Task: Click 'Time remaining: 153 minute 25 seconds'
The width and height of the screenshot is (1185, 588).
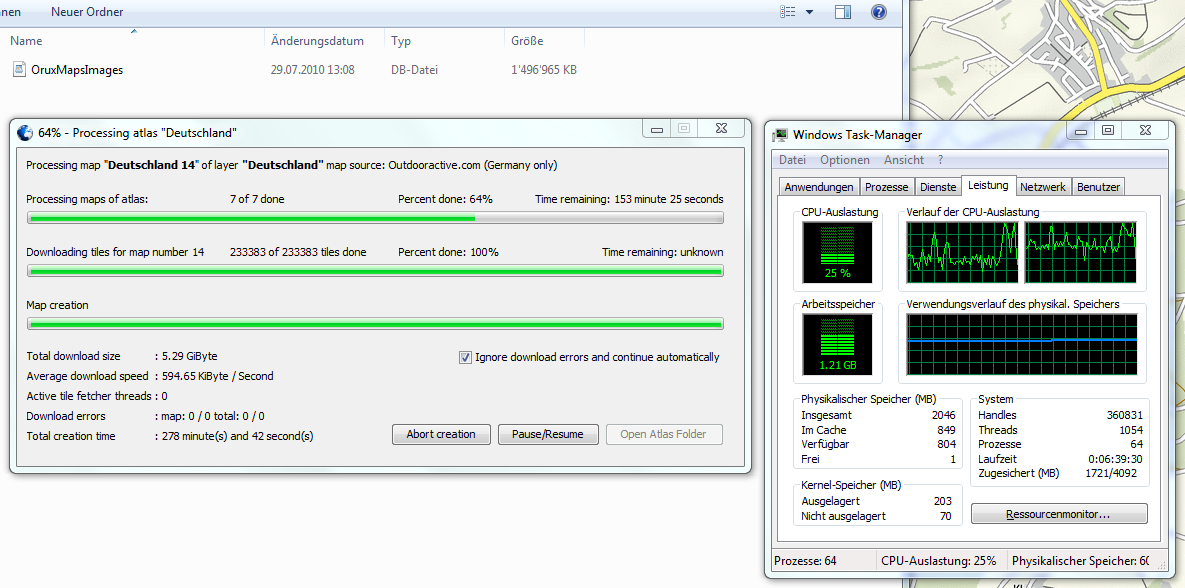Action: [x=629, y=200]
